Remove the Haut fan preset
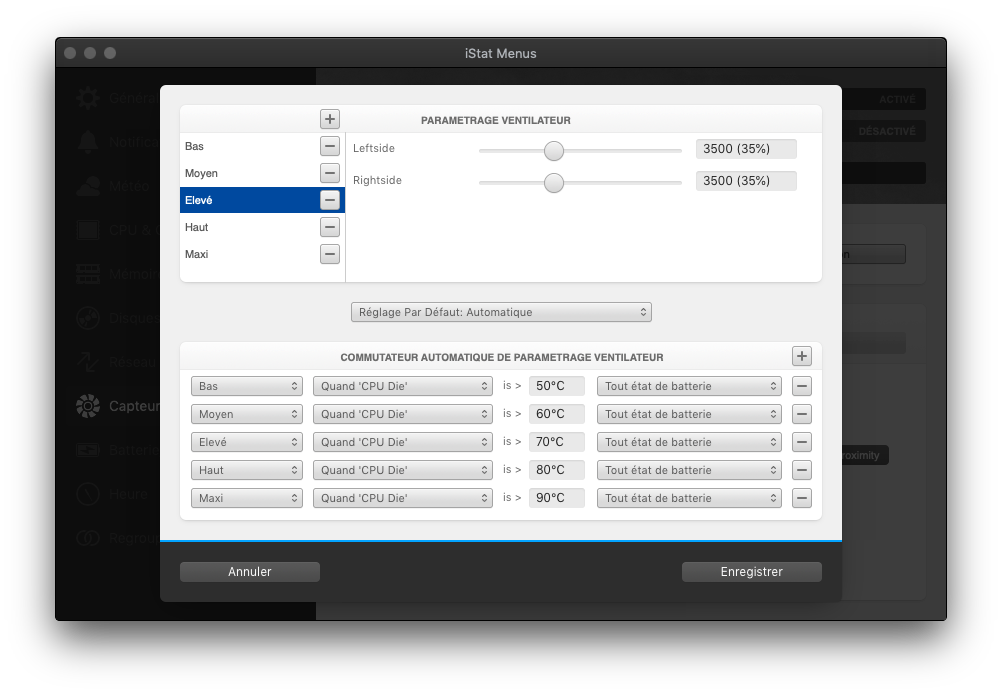This screenshot has width=1002, height=694. (x=330, y=227)
